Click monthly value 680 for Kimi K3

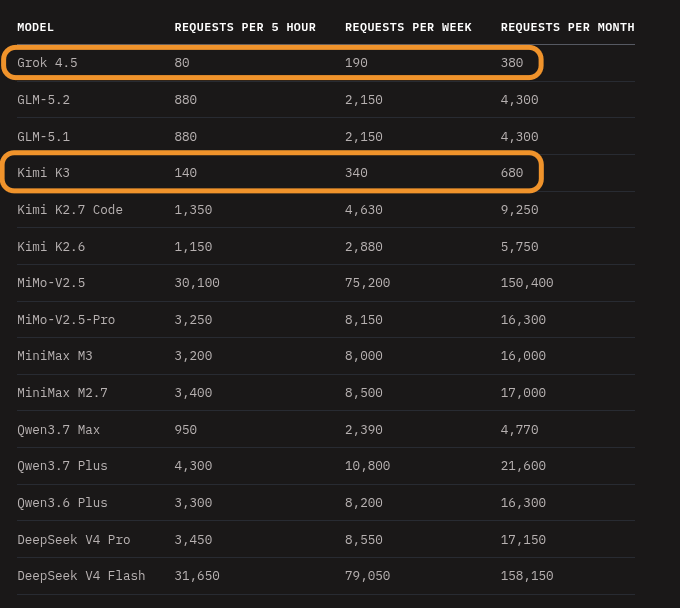click(512, 173)
